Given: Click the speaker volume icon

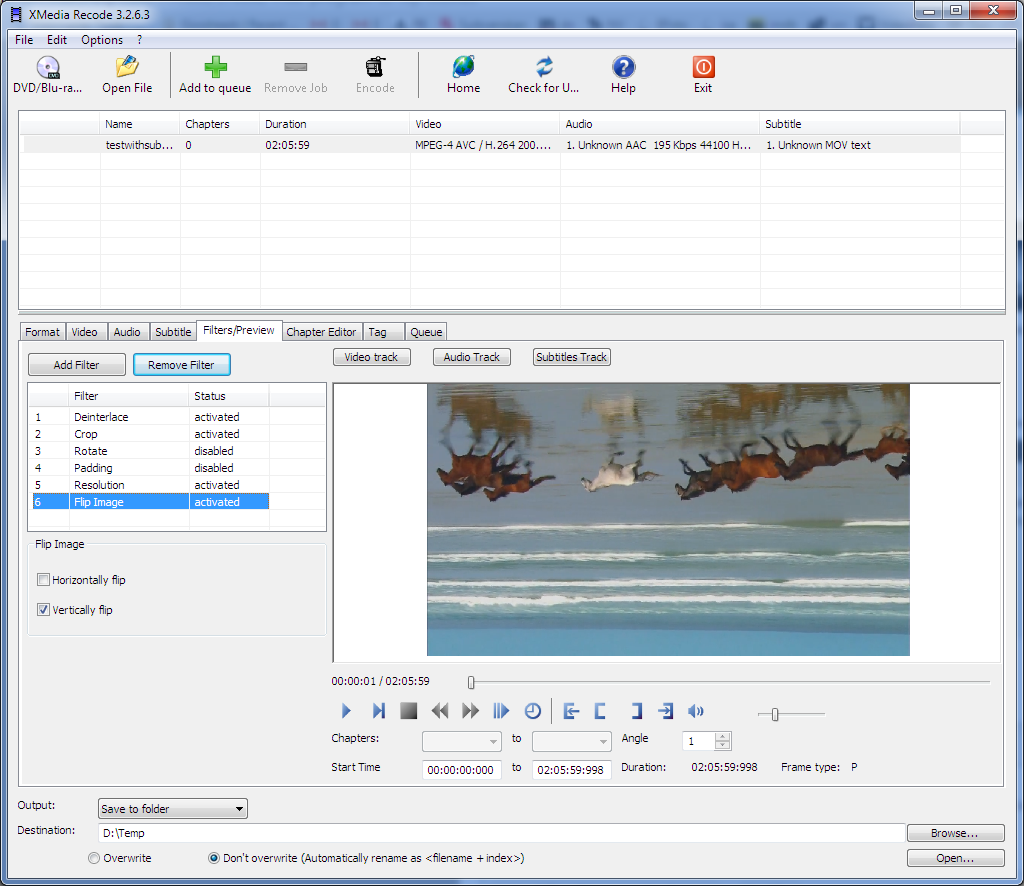Looking at the screenshot, I should pos(696,711).
